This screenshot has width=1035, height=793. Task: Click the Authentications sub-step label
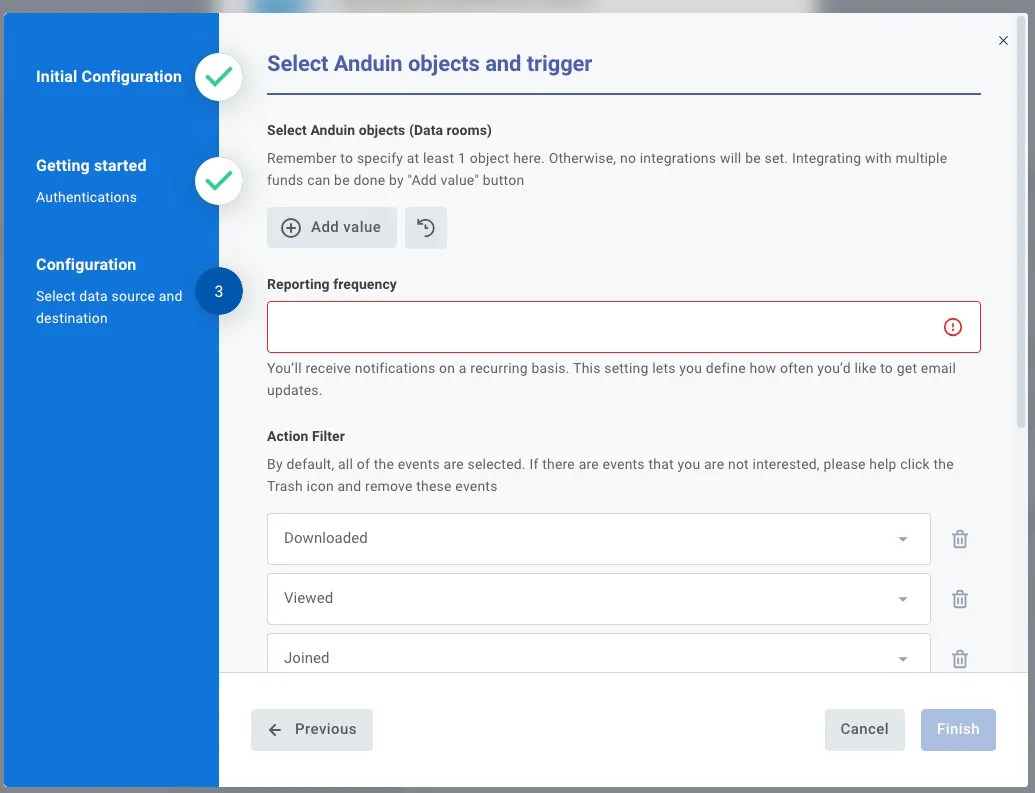tap(86, 197)
